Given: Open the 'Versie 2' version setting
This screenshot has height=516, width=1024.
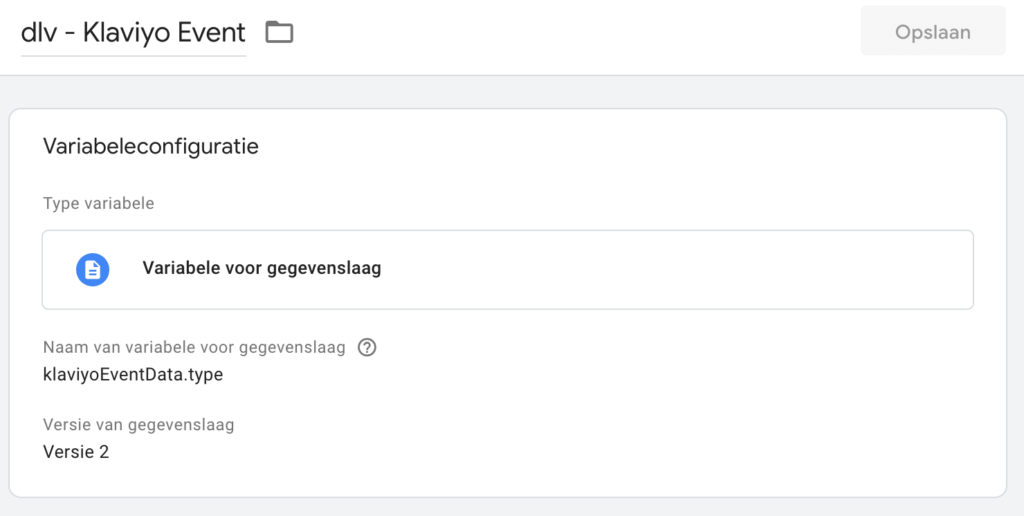Looking at the screenshot, I should [x=76, y=452].
